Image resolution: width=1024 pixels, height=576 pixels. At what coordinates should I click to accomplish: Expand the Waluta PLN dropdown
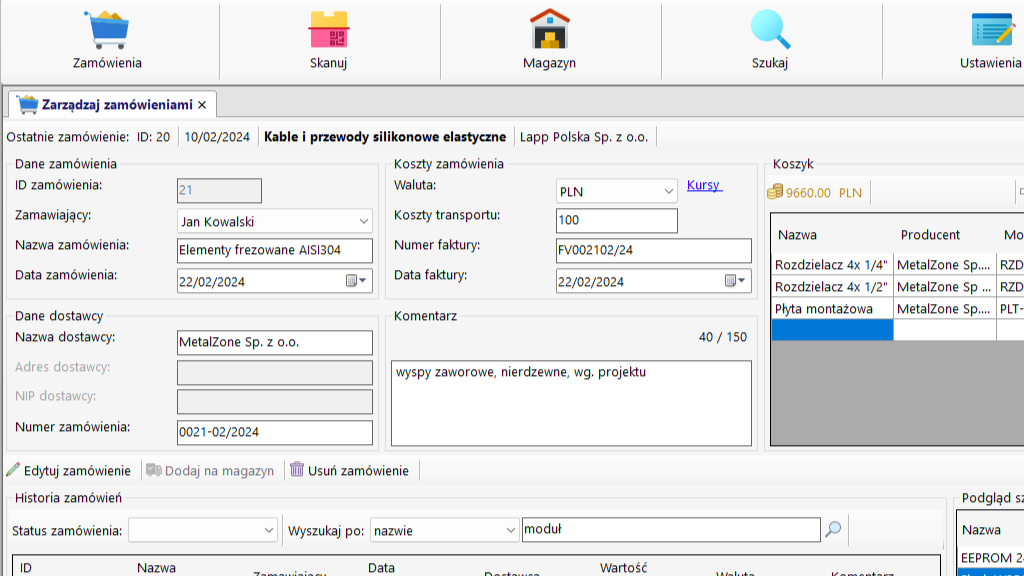668,191
